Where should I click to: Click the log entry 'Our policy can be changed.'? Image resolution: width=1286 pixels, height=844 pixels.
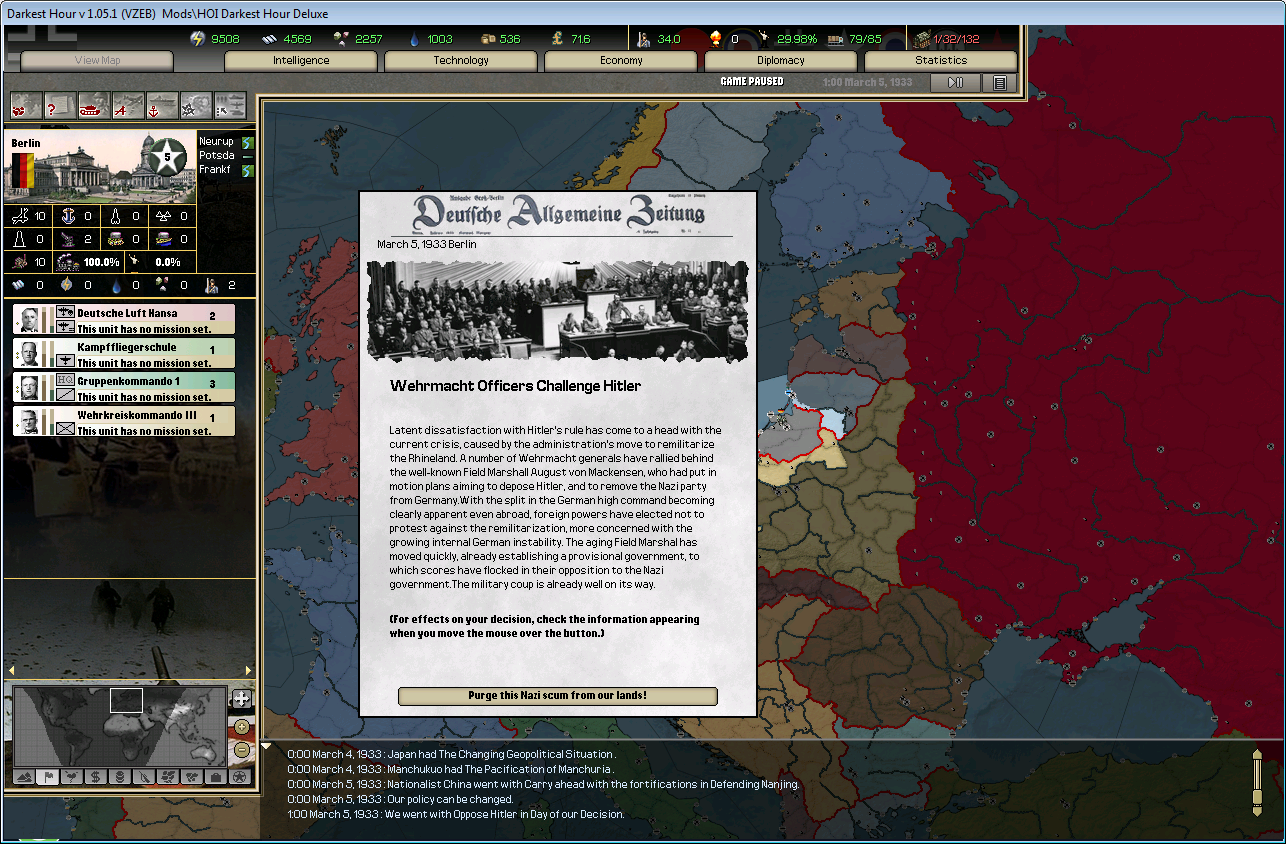tap(400, 799)
